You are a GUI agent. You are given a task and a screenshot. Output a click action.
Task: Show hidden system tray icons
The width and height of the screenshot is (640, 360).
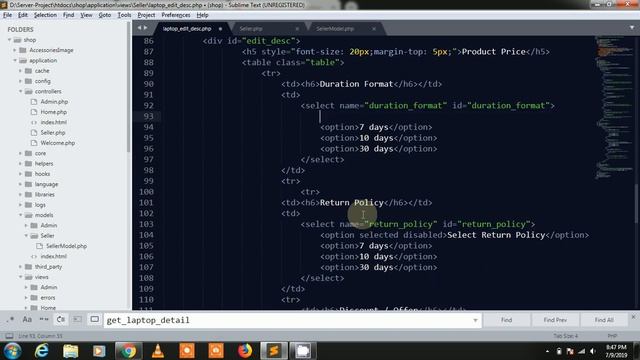point(547,351)
